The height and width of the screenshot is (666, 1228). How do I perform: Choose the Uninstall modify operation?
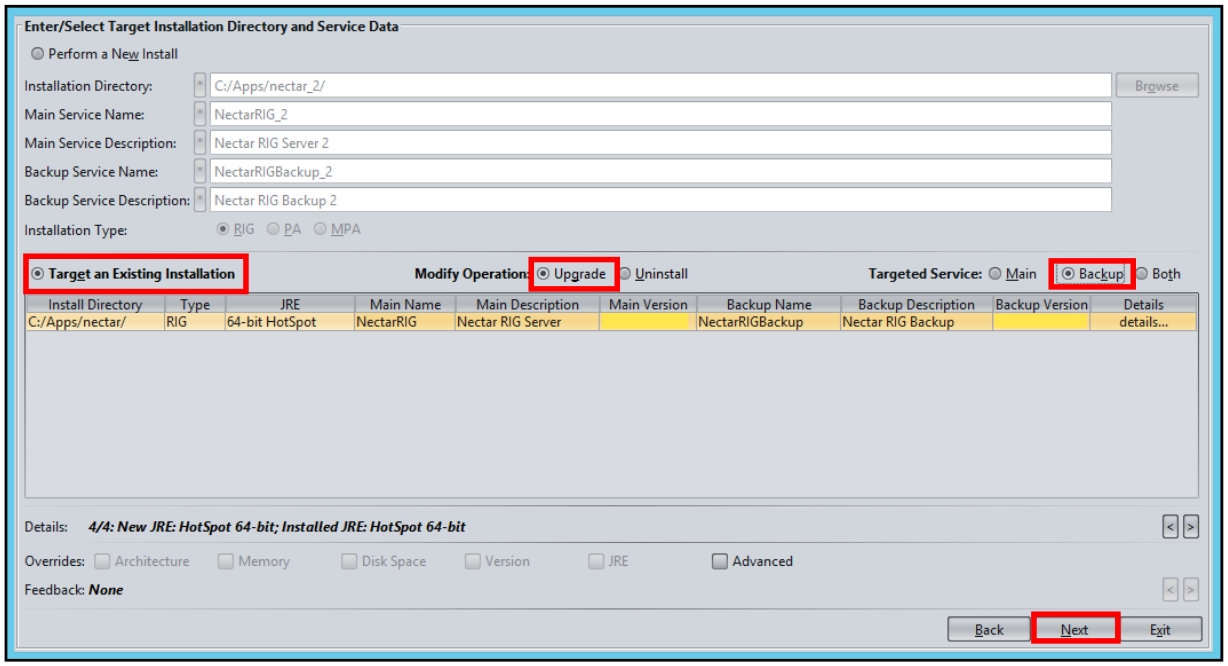(x=654, y=273)
